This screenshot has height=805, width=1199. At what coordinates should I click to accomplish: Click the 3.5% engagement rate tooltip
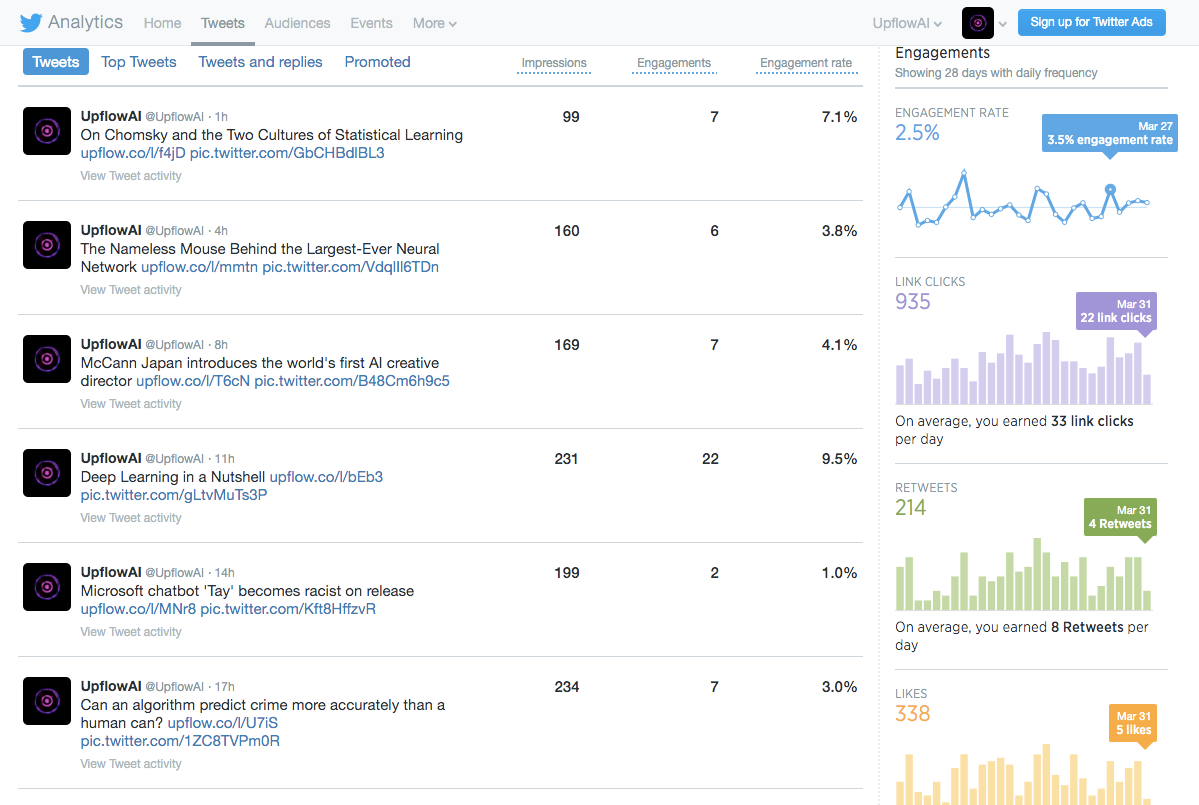click(x=1110, y=133)
